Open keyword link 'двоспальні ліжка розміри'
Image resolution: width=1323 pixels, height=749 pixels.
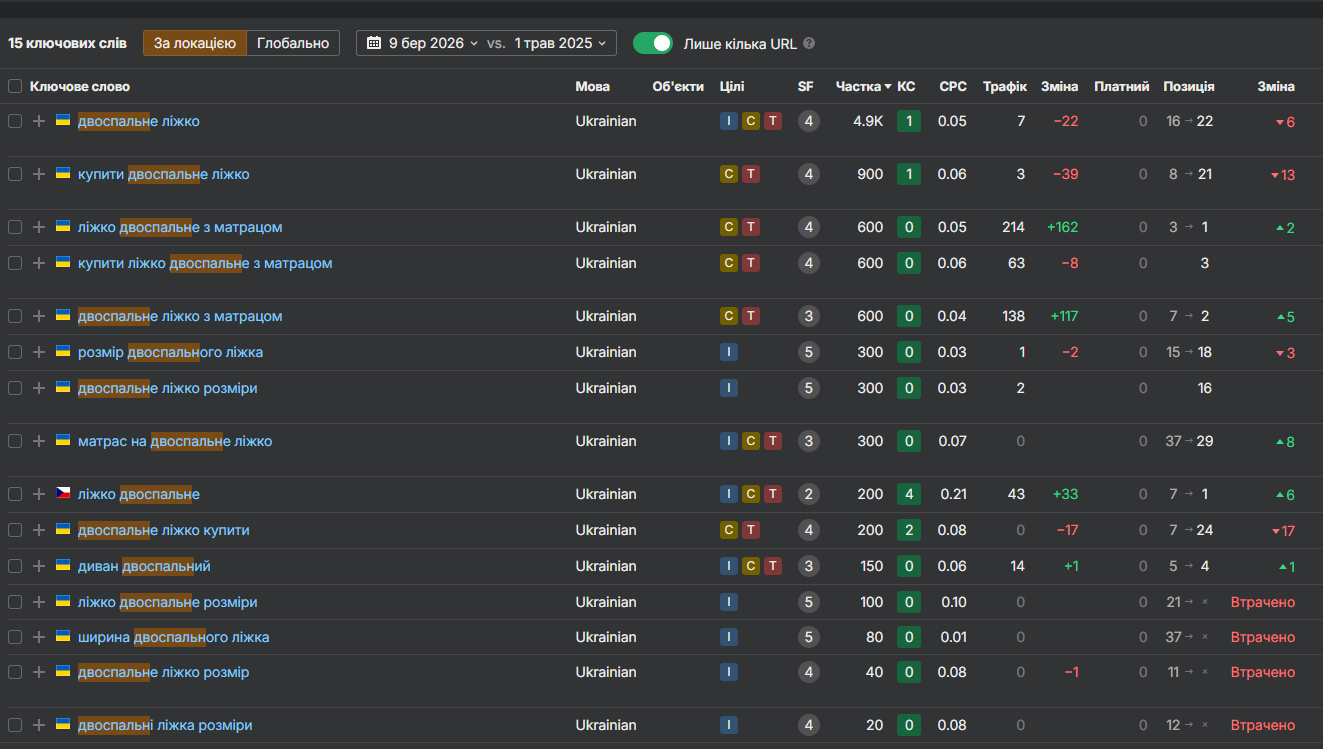pos(165,725)
